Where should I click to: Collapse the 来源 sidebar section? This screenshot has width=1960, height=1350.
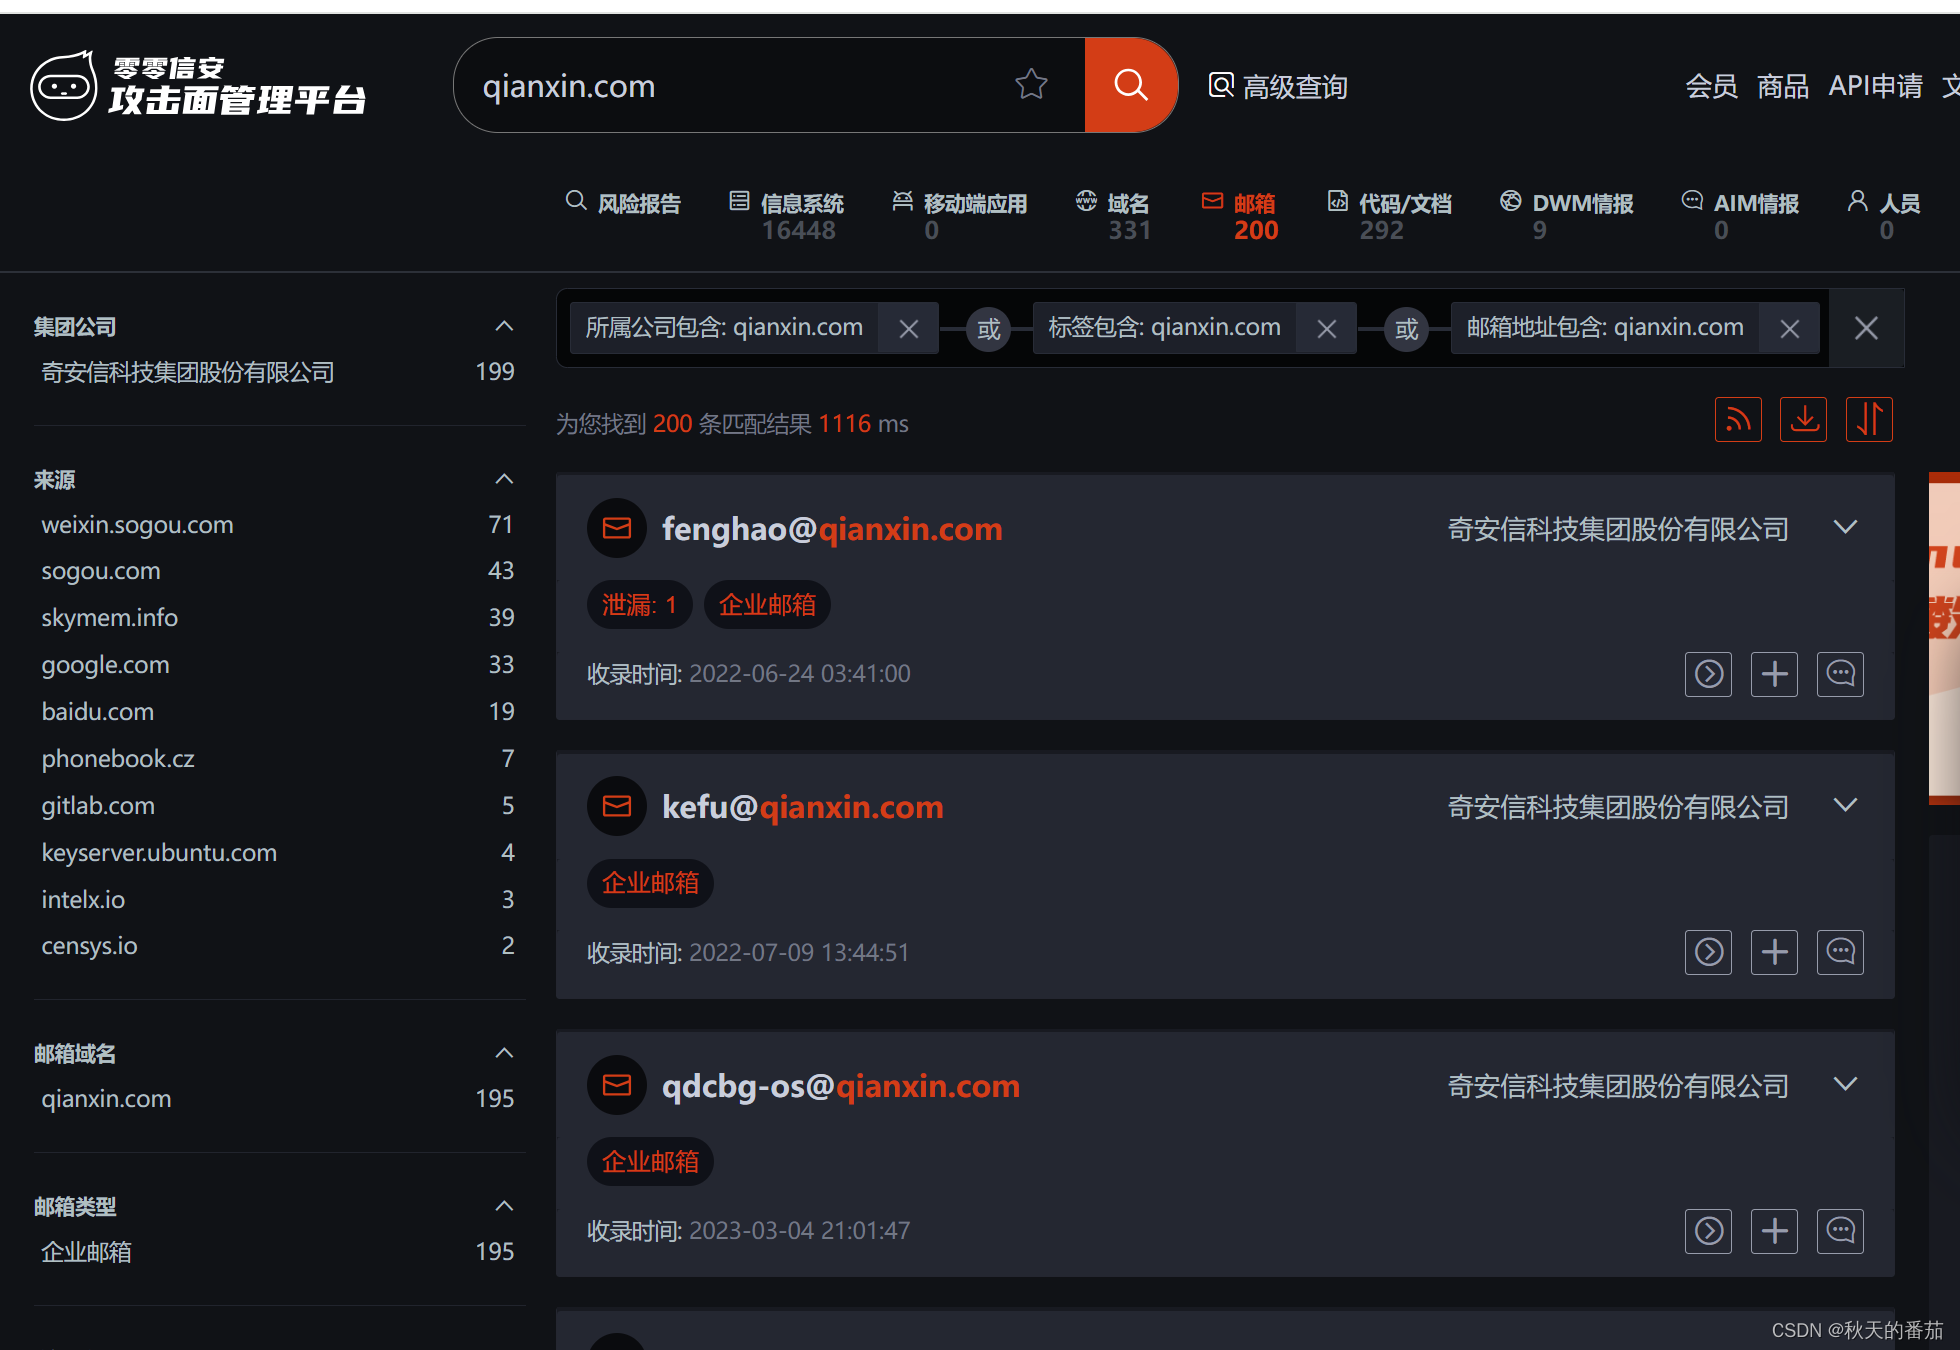coord(504,479)
